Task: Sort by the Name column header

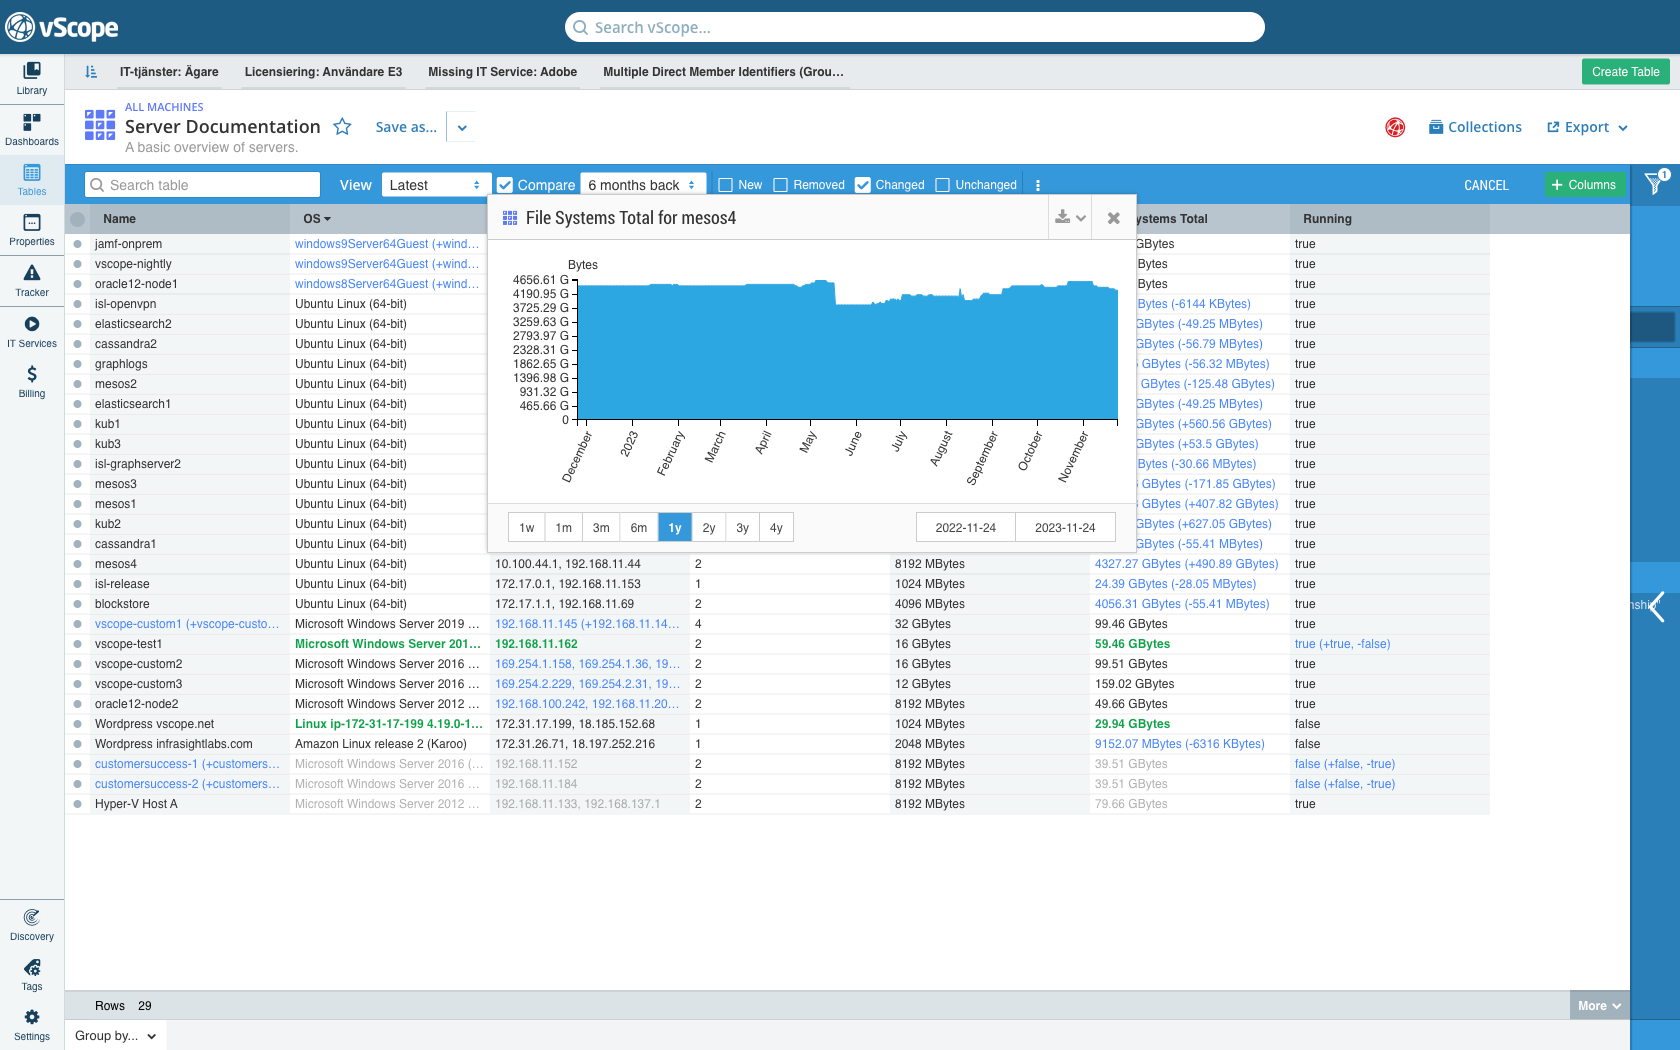Action: (x=119, y=219)
